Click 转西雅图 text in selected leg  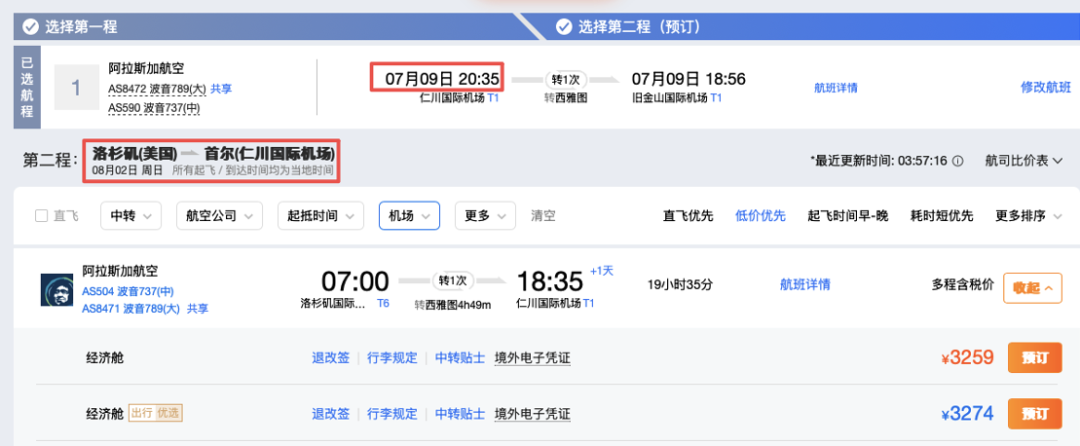pos(565,98)
